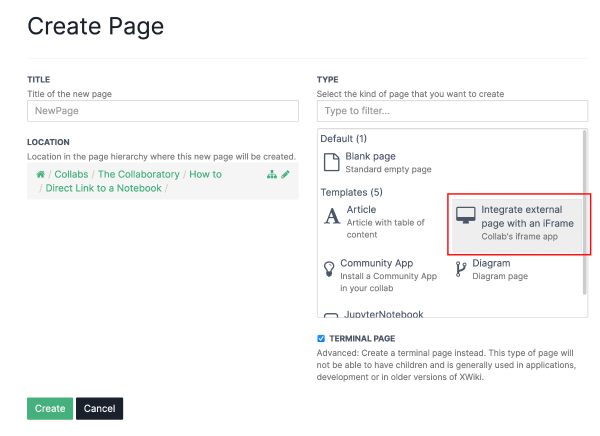The image size is (600, 436).
Task: Click the pencil icon to edit location
Action: [285, 175]
